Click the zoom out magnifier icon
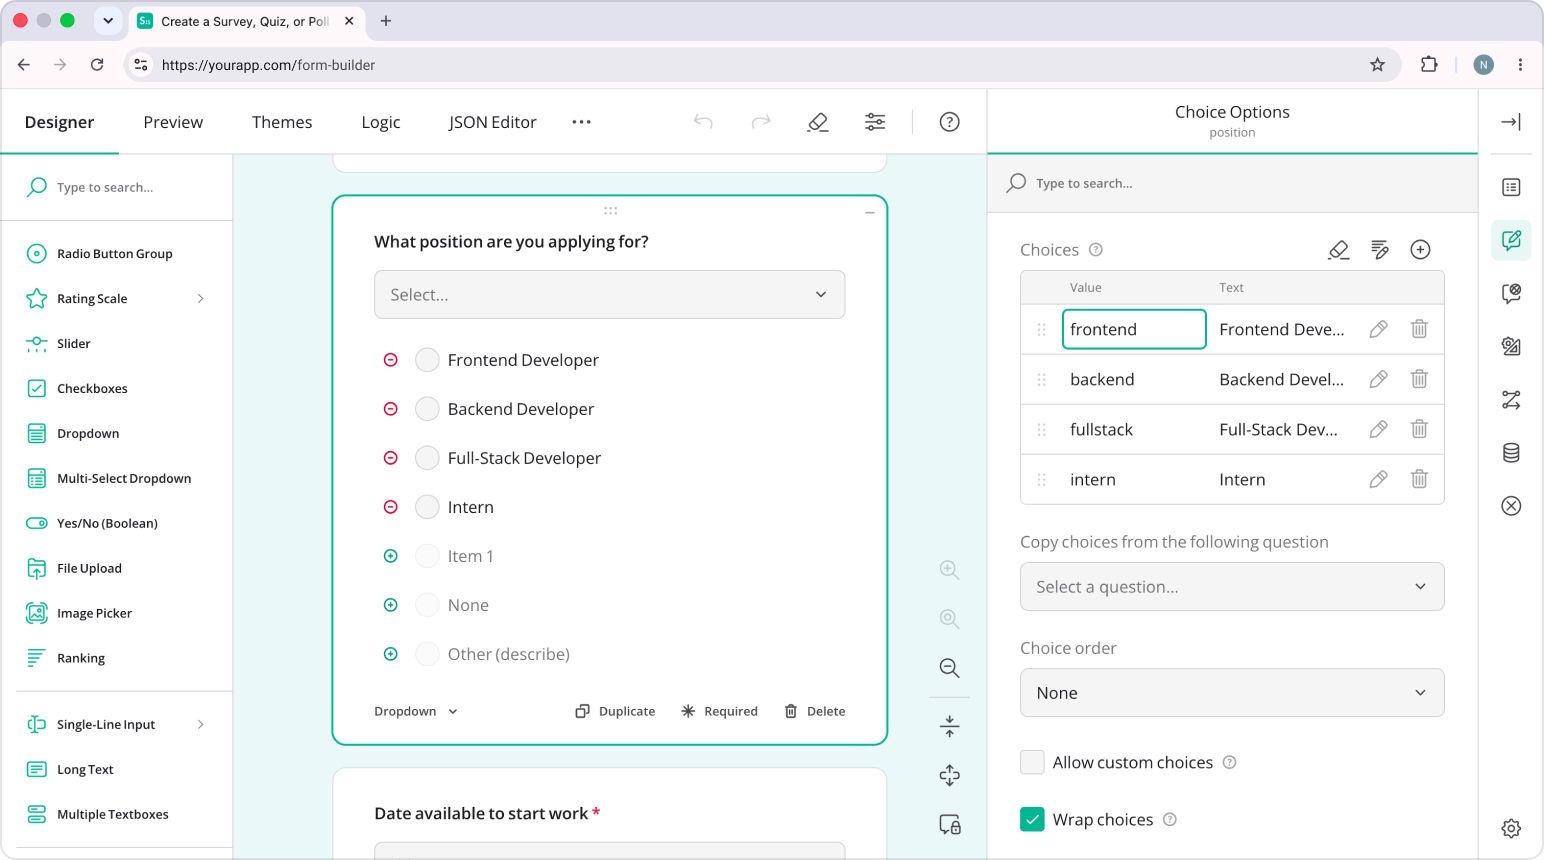The image size is (1544, 860). coord(950,668)
